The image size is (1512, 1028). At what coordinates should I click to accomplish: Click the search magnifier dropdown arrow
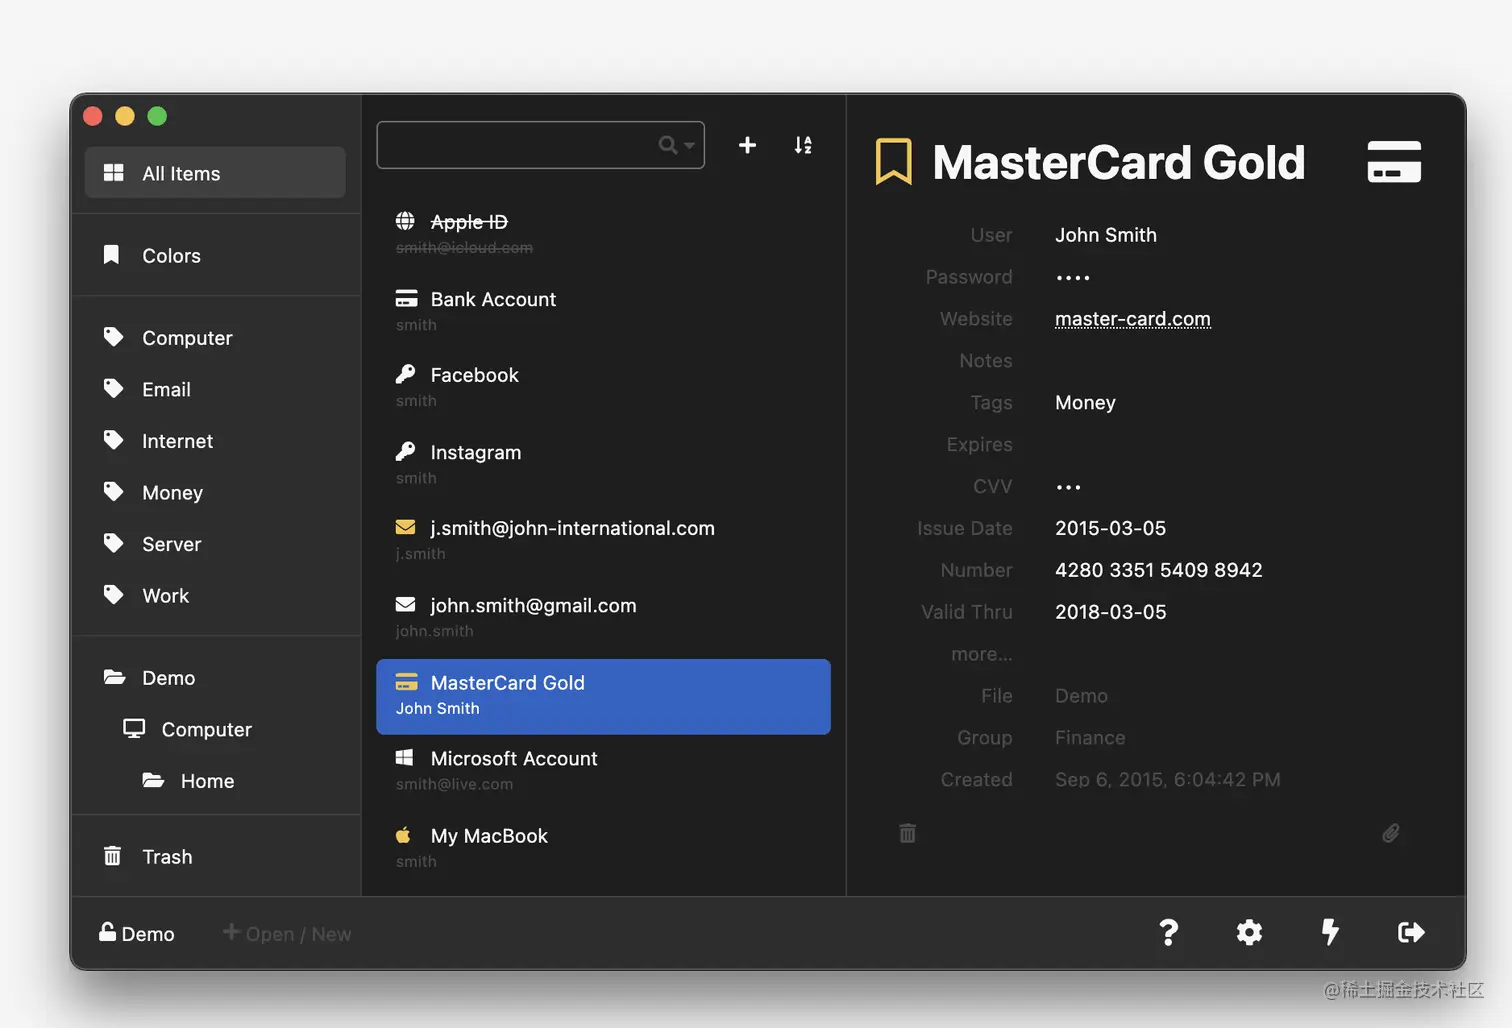[x=689, y=146]
